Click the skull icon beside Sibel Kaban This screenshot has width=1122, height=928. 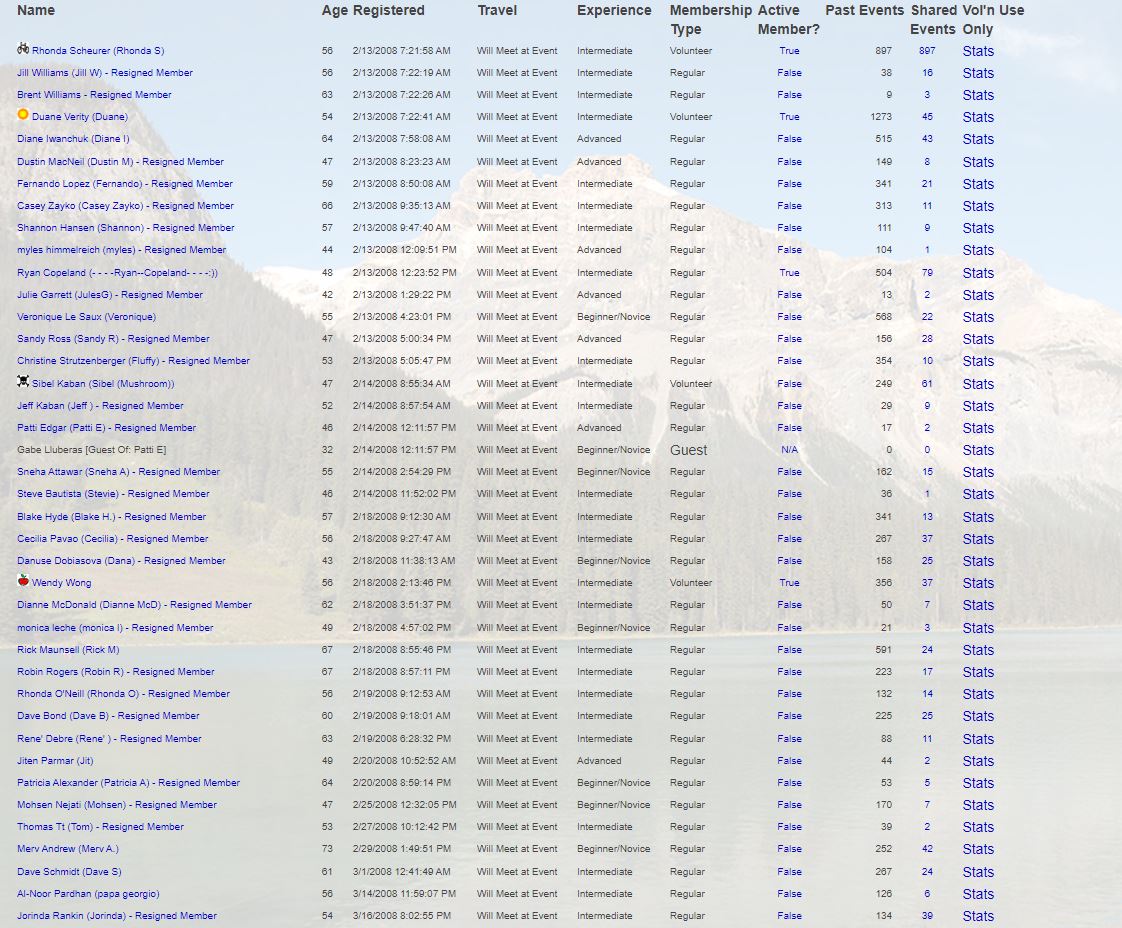[23, 382]
